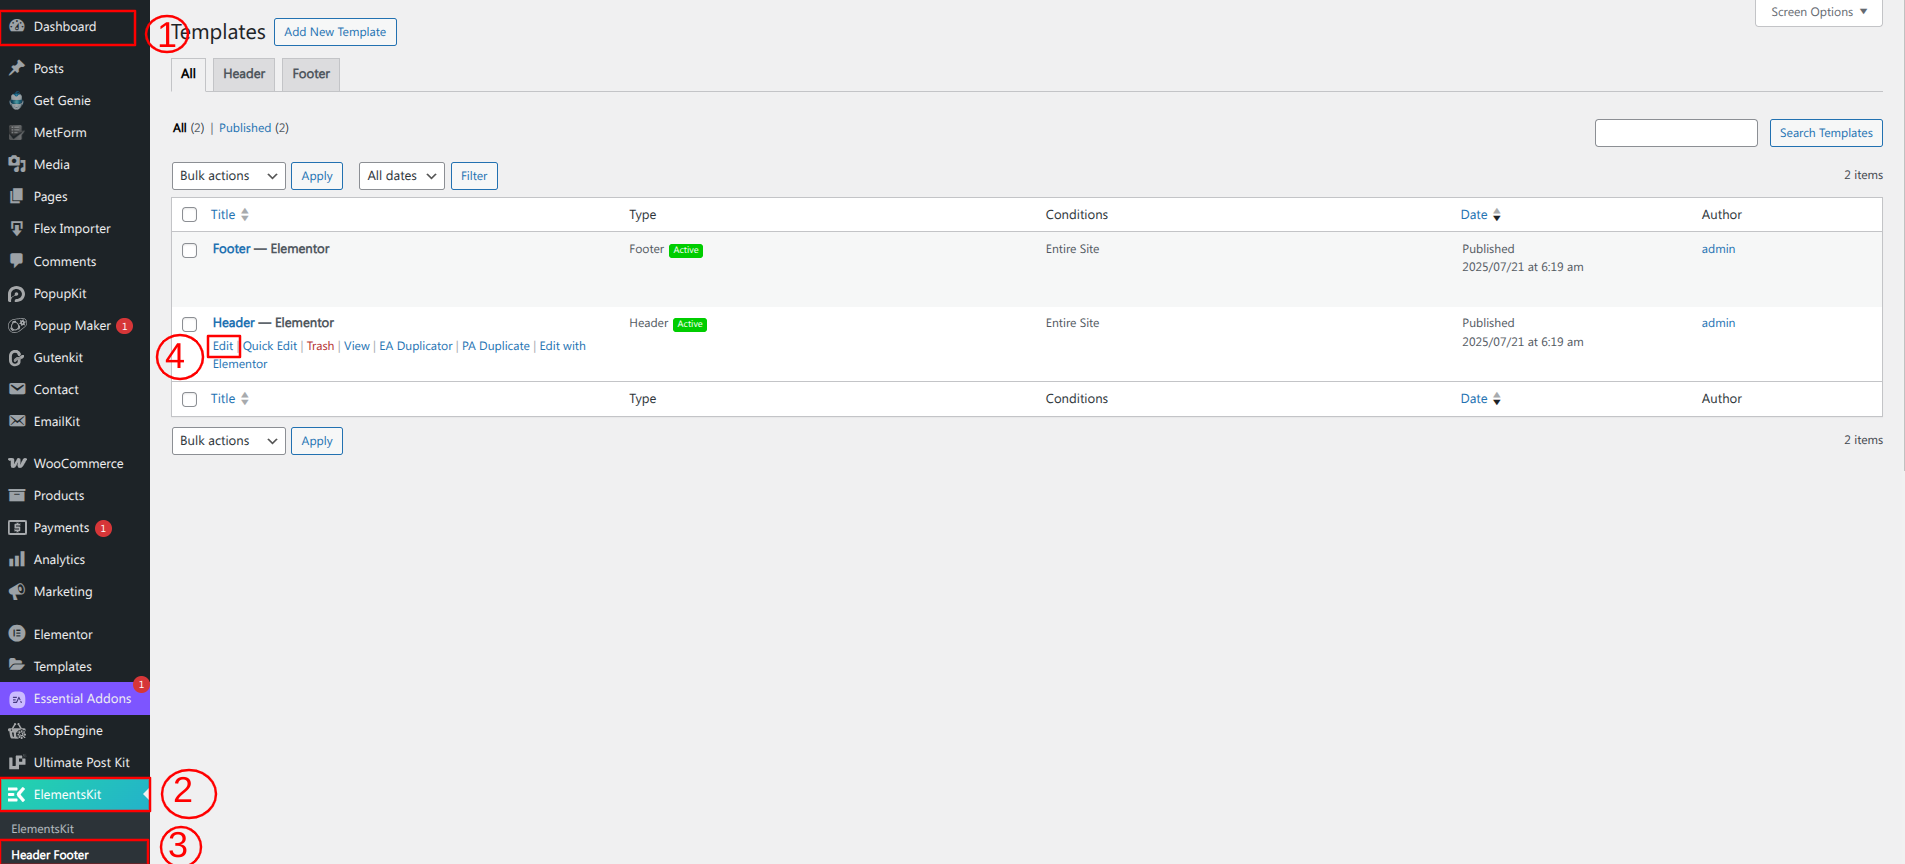Toggle select-all checkbox in table header
The height and width of the screenshot is (864, 1905).
[x=189, y=215]
